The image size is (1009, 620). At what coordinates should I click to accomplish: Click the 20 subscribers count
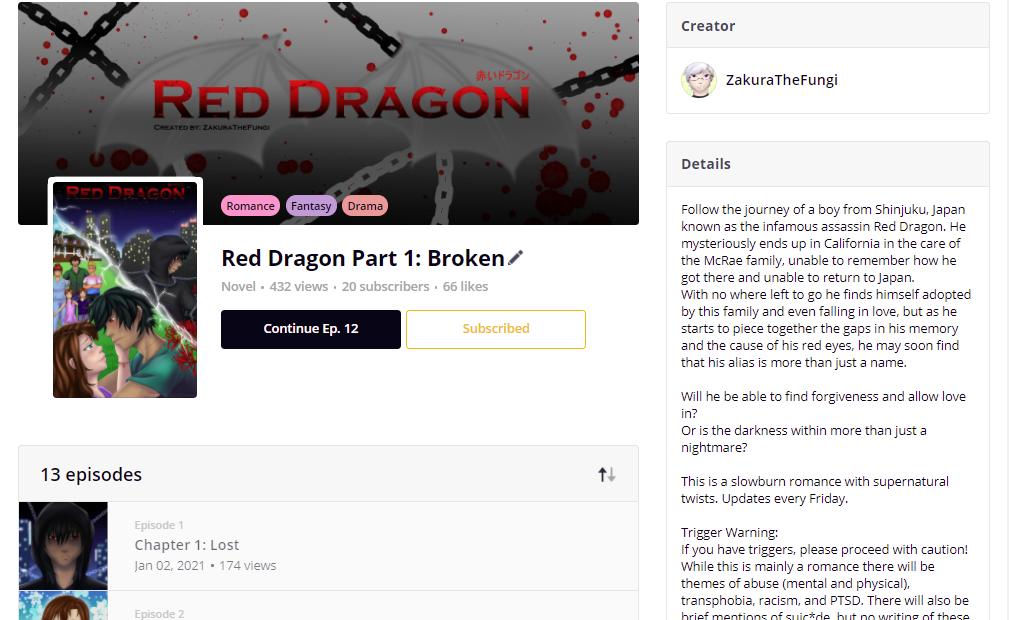[385, 287]
